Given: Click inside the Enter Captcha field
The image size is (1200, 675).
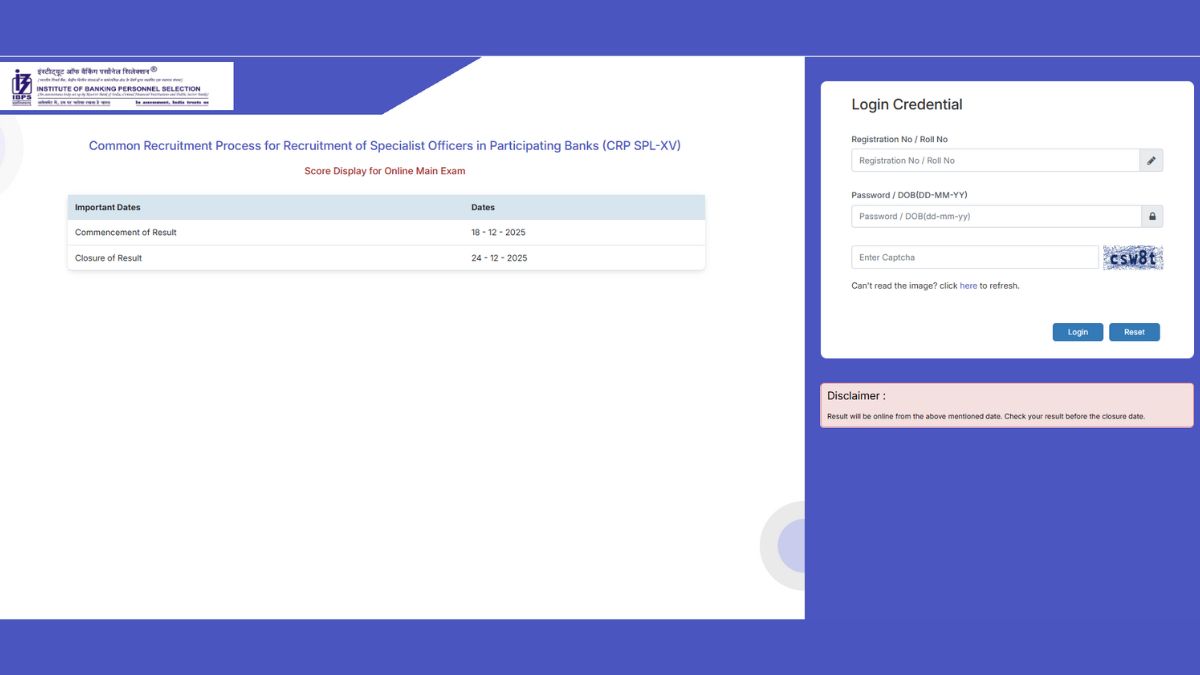Looking at the screenshot, I should [974, 258].
